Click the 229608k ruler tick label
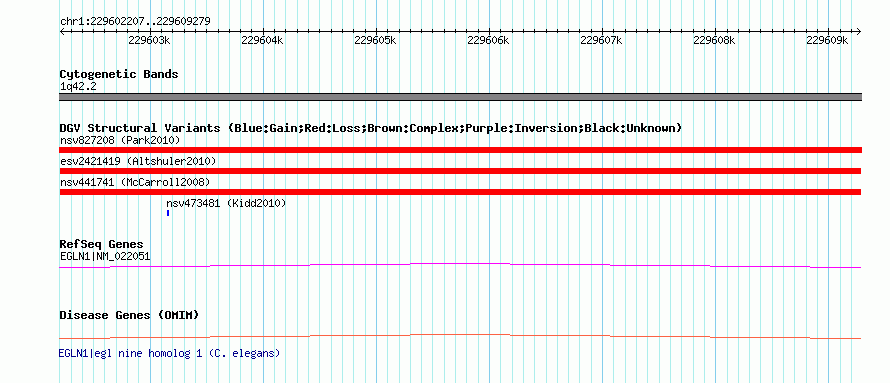The width and height of the screenshot is (890, 383). tap(715, 40)
